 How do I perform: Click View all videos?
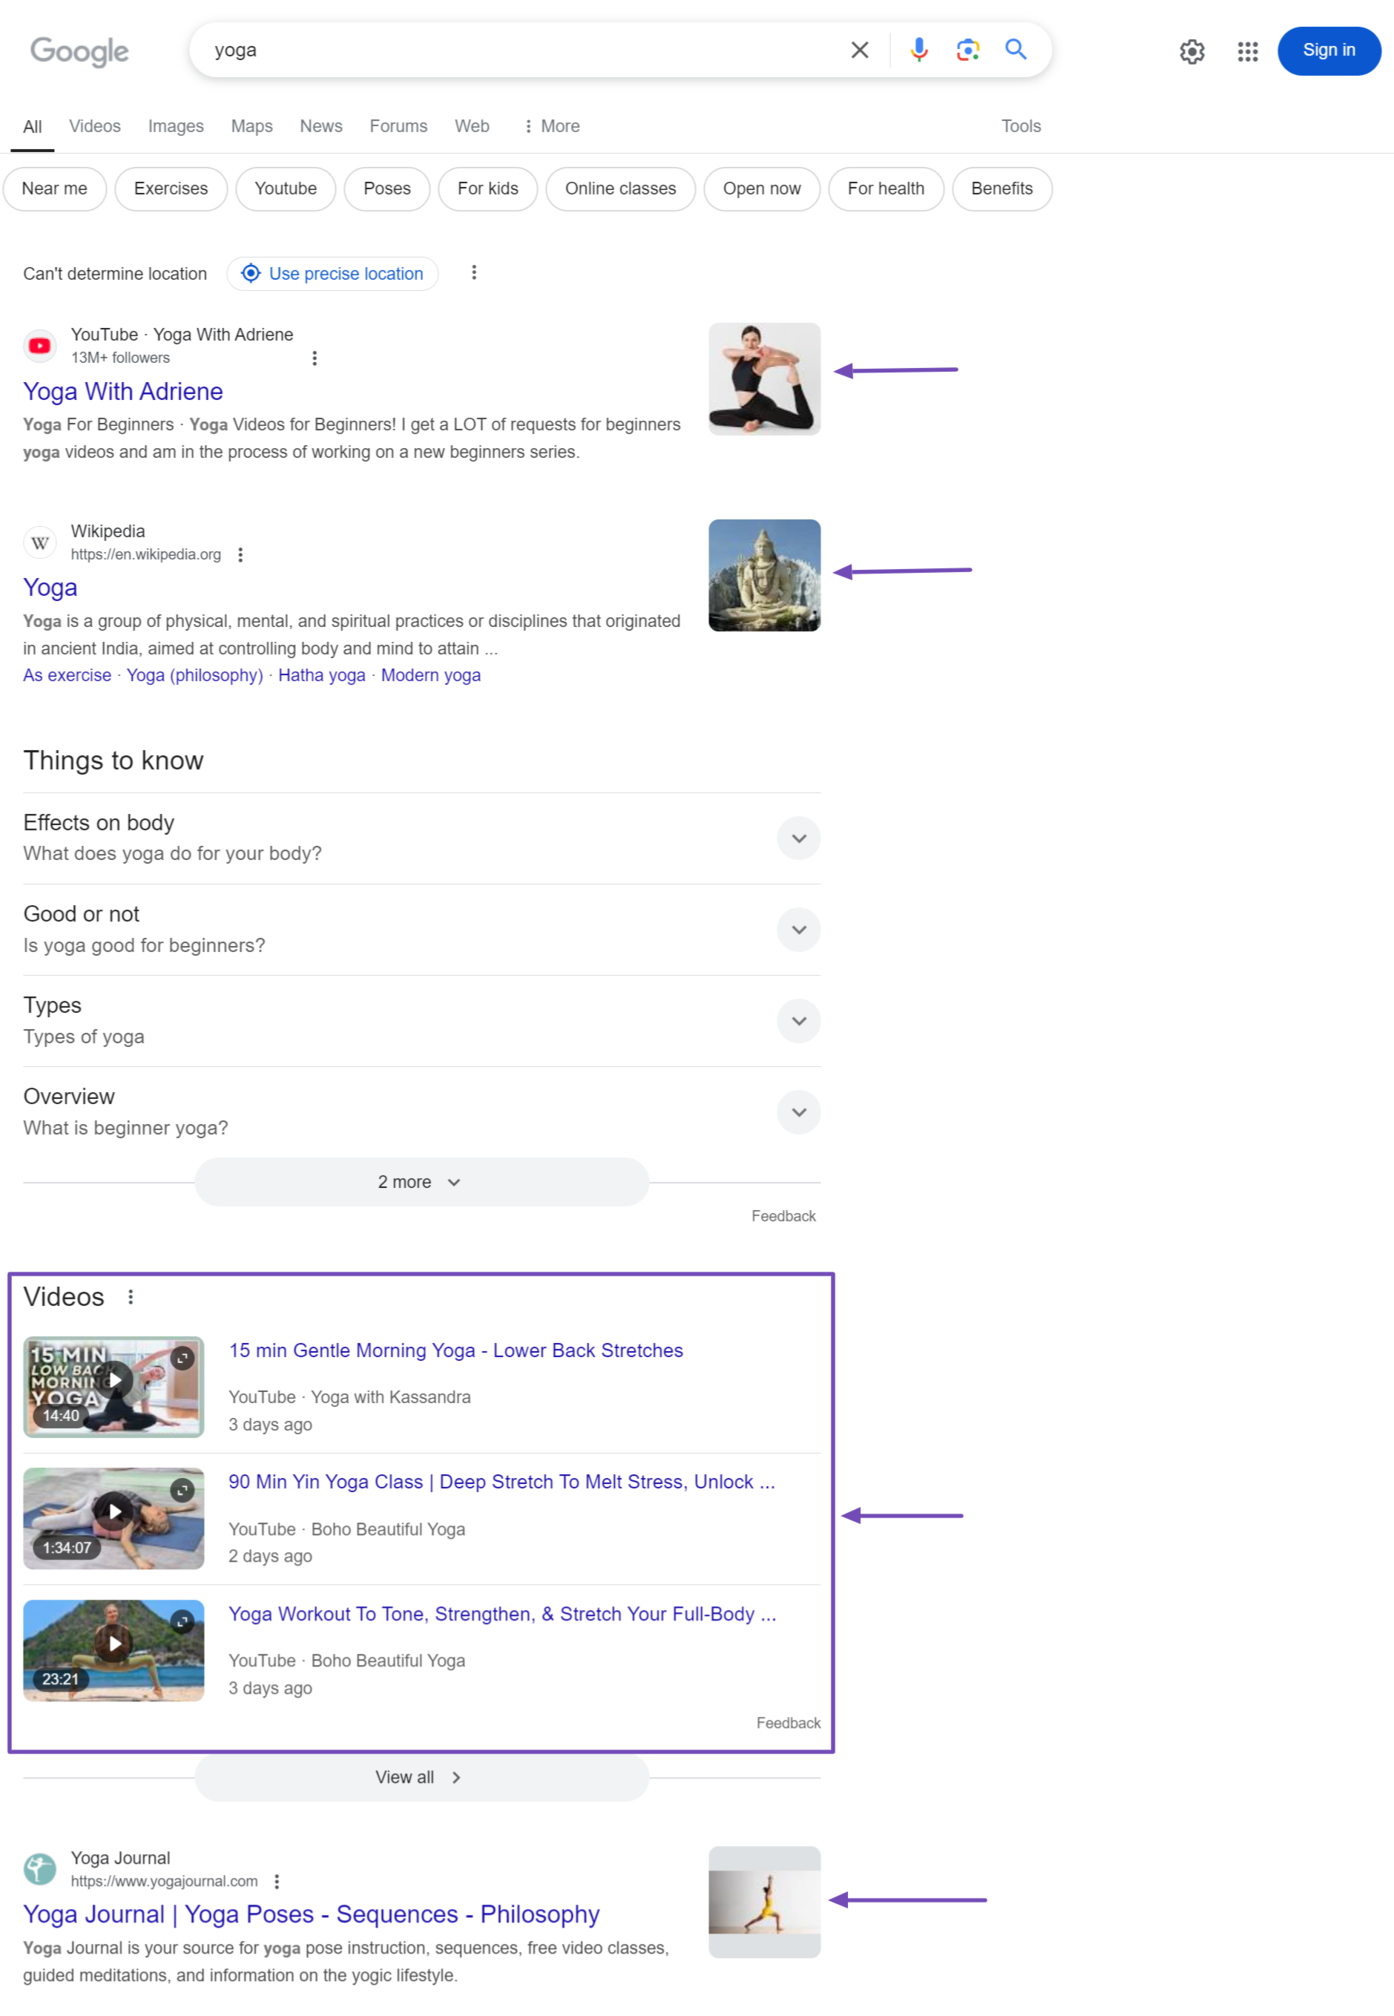point(421,1778)
